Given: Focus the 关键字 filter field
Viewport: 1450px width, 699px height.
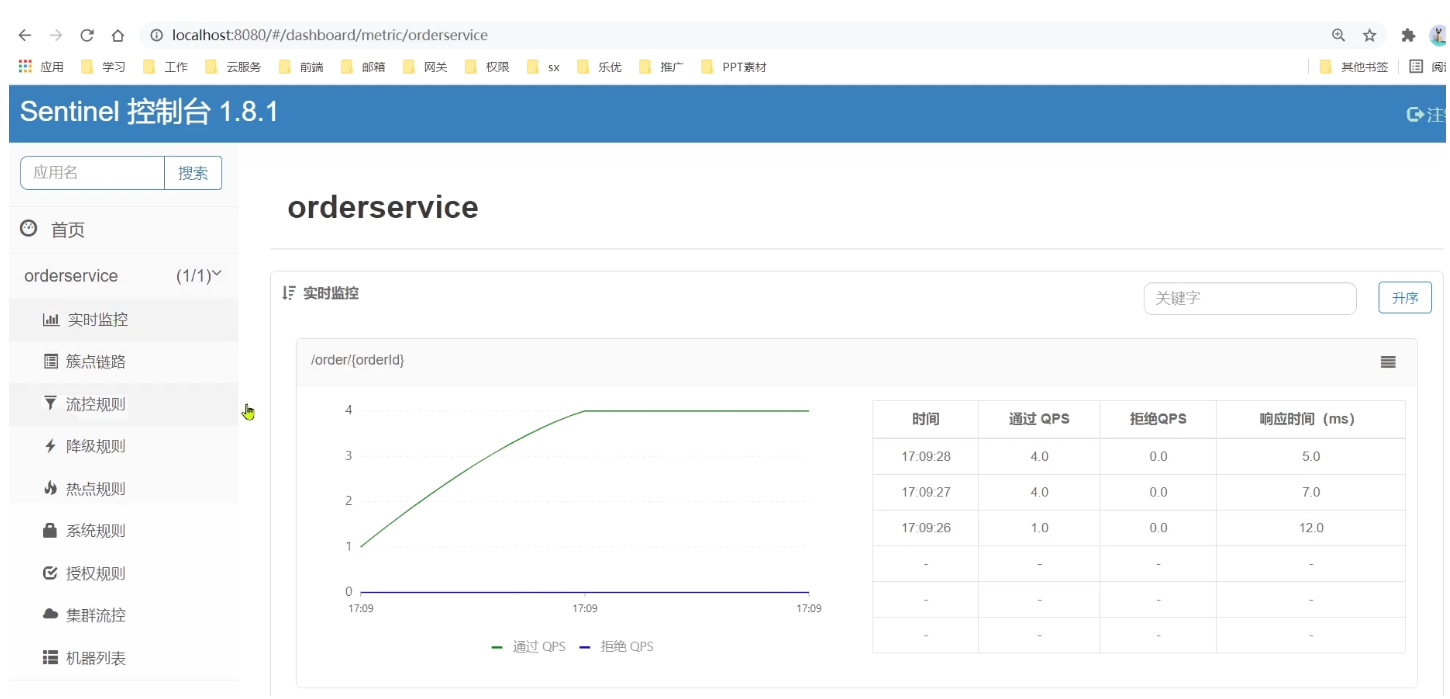Looking at the screenshot, I should (x=1250, y=298).
